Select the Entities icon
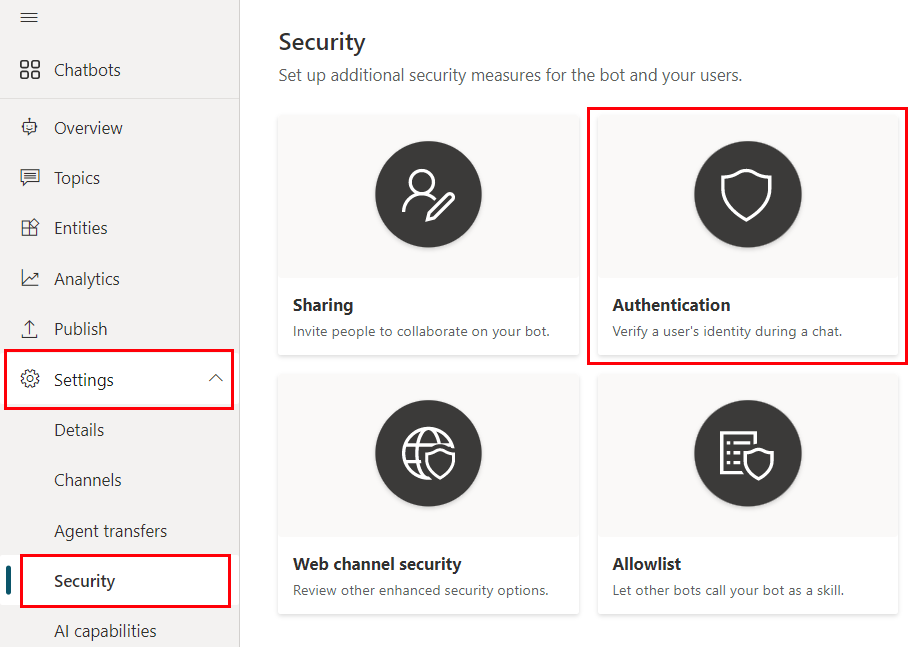The height and width of the screenshot is (647, 911). (28, 228)
